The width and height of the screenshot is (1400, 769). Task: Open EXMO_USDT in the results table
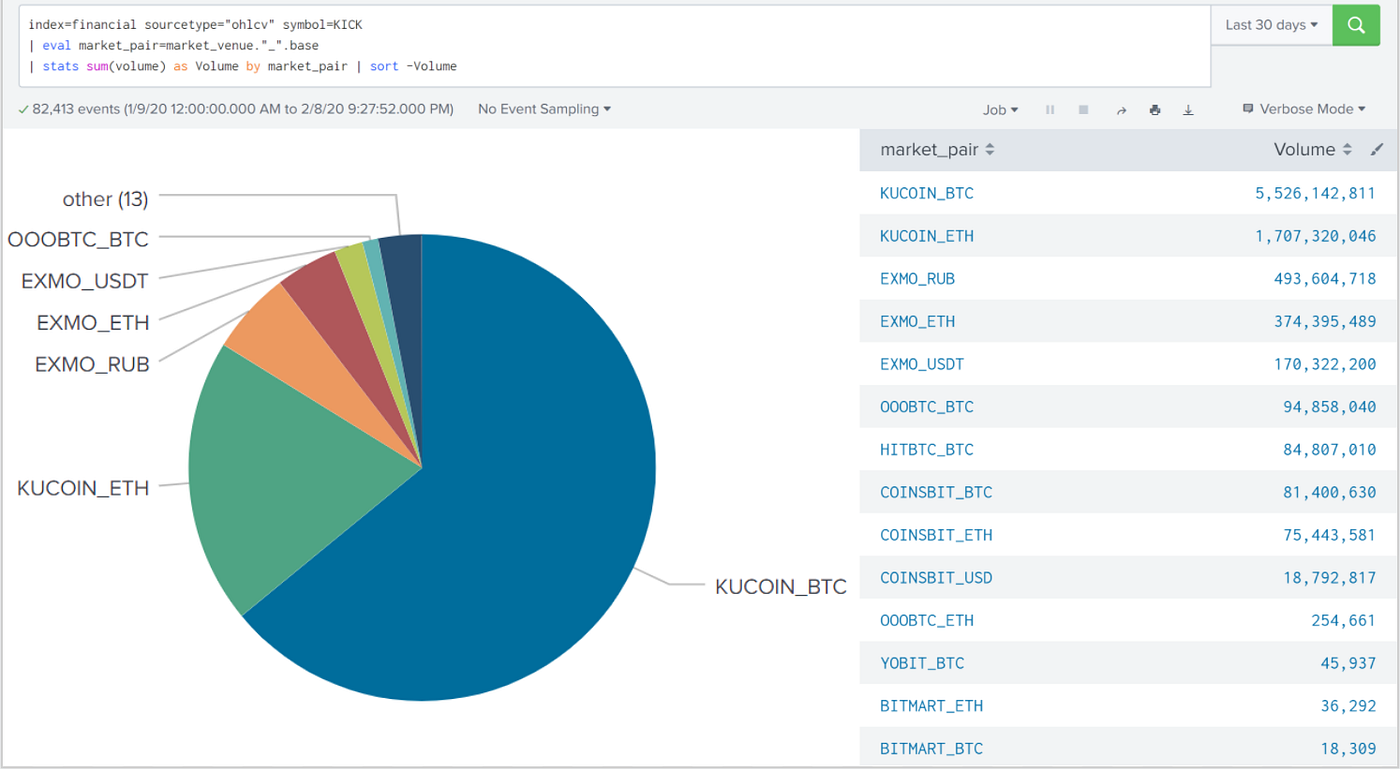point(922,364)
